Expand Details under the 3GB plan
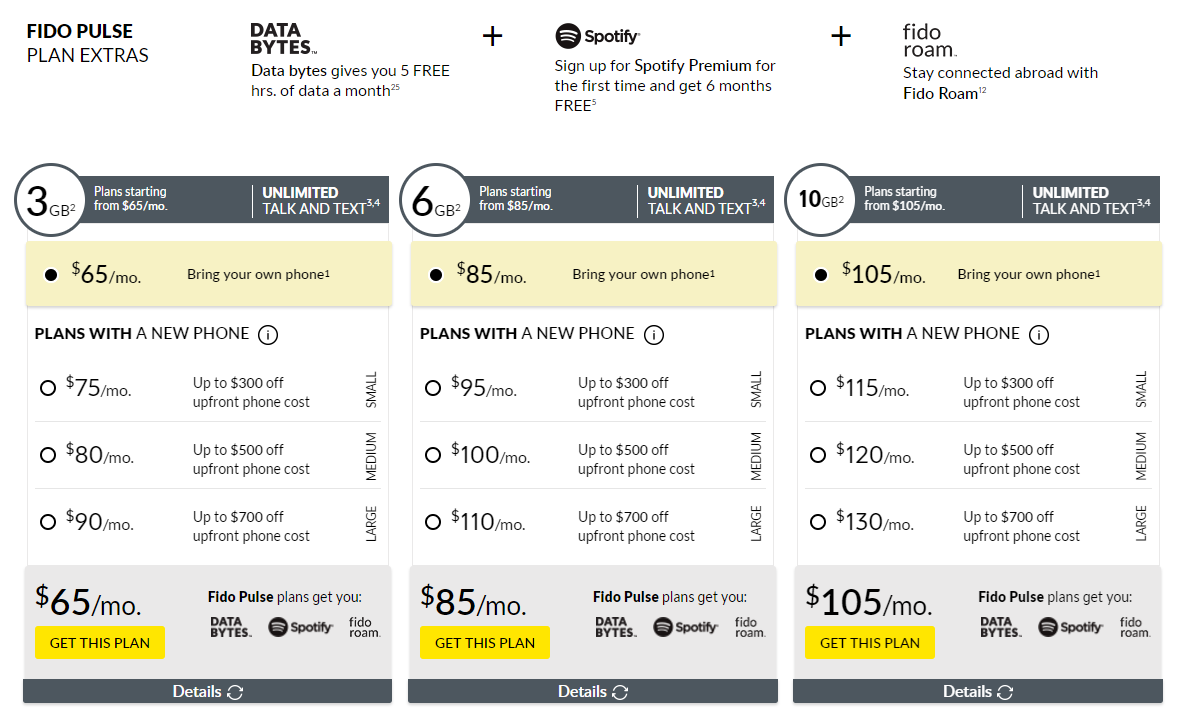The image size is (1180, 724). click(207, 692)
